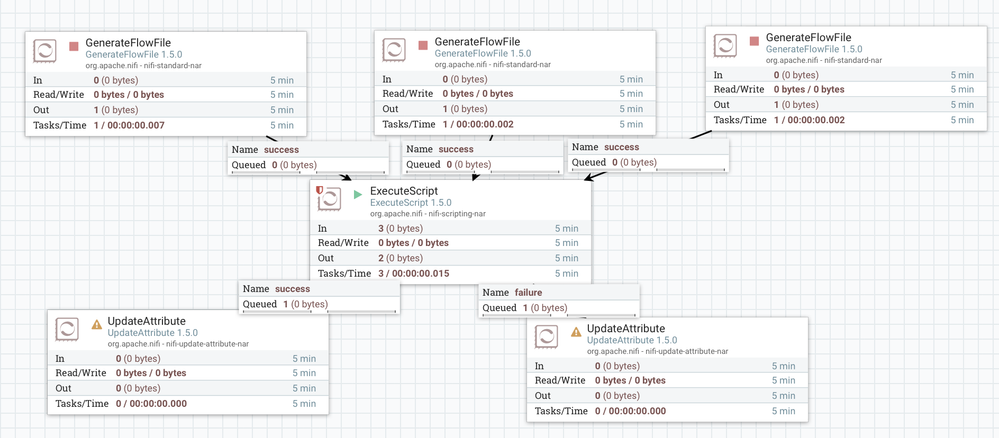Click red stopped square on middle GenerateFlowFile
The image size is (999, 438).
[x=422, y=45]
